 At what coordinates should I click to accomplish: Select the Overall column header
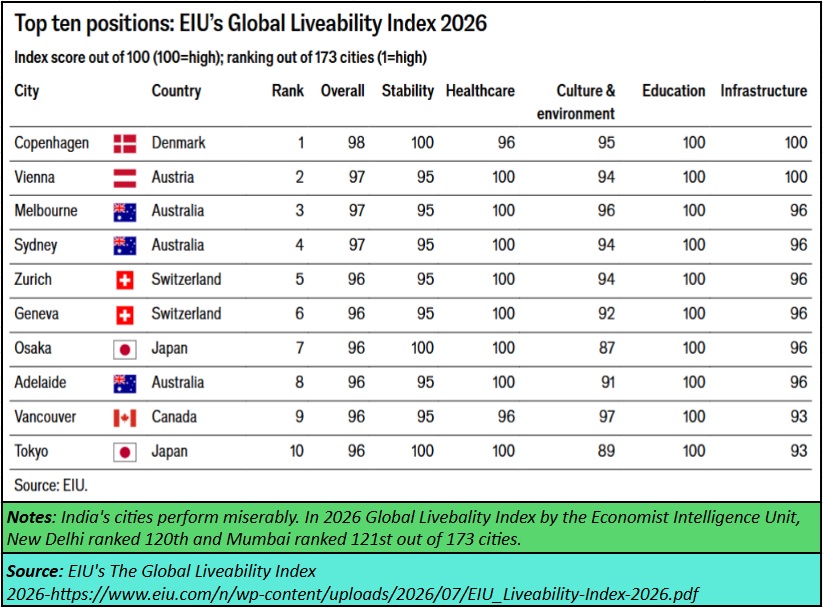coord(343,91)
